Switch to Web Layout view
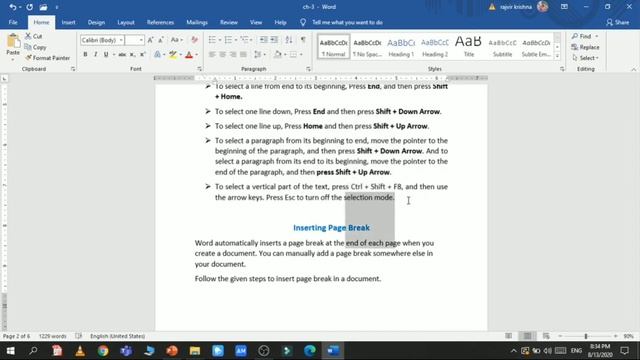The width and height of the screenshot is (640, 360). (546, 336)
